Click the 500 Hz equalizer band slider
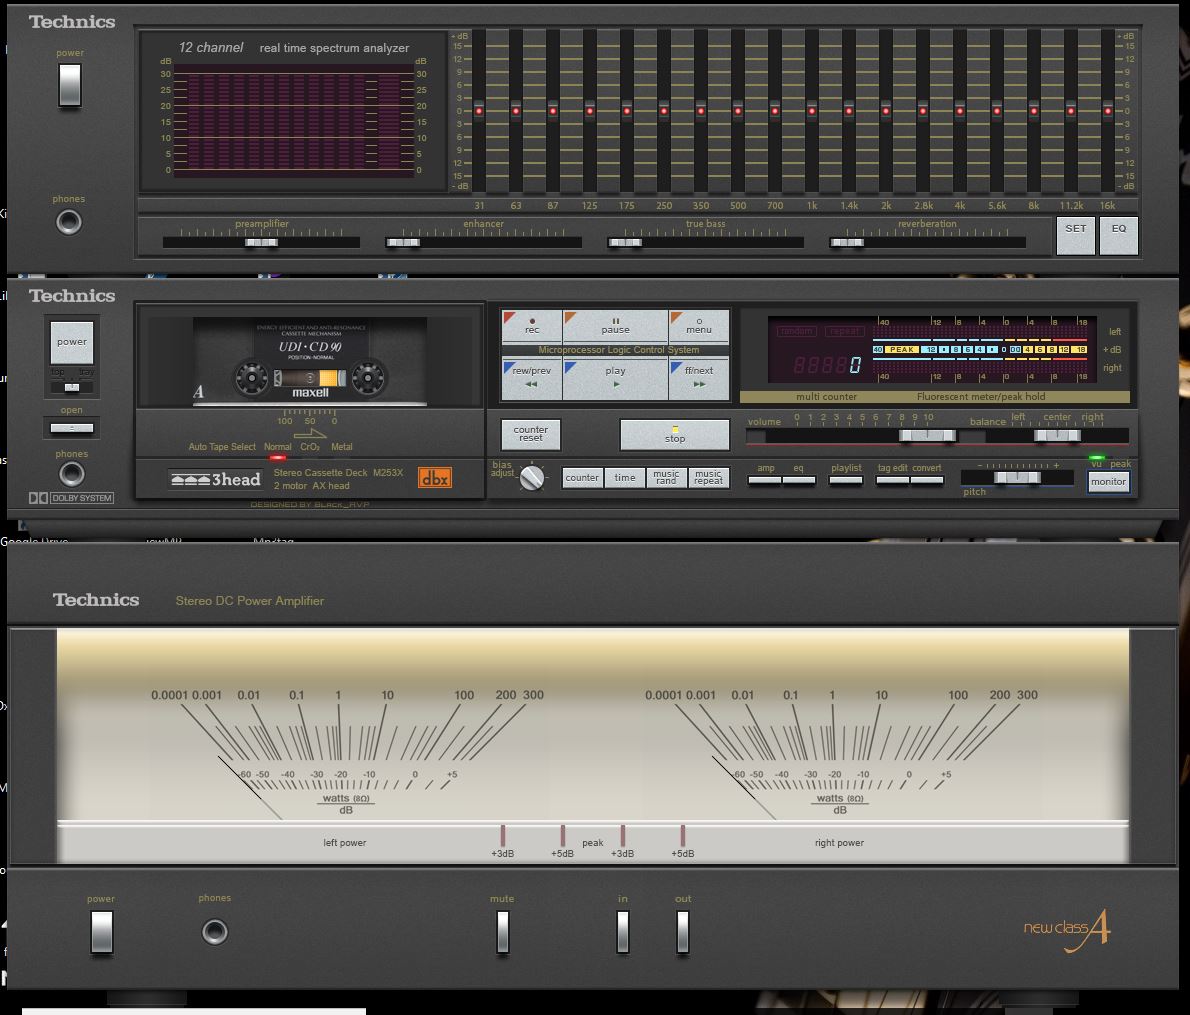The image size is (1190, 1015). click(738, 111)
